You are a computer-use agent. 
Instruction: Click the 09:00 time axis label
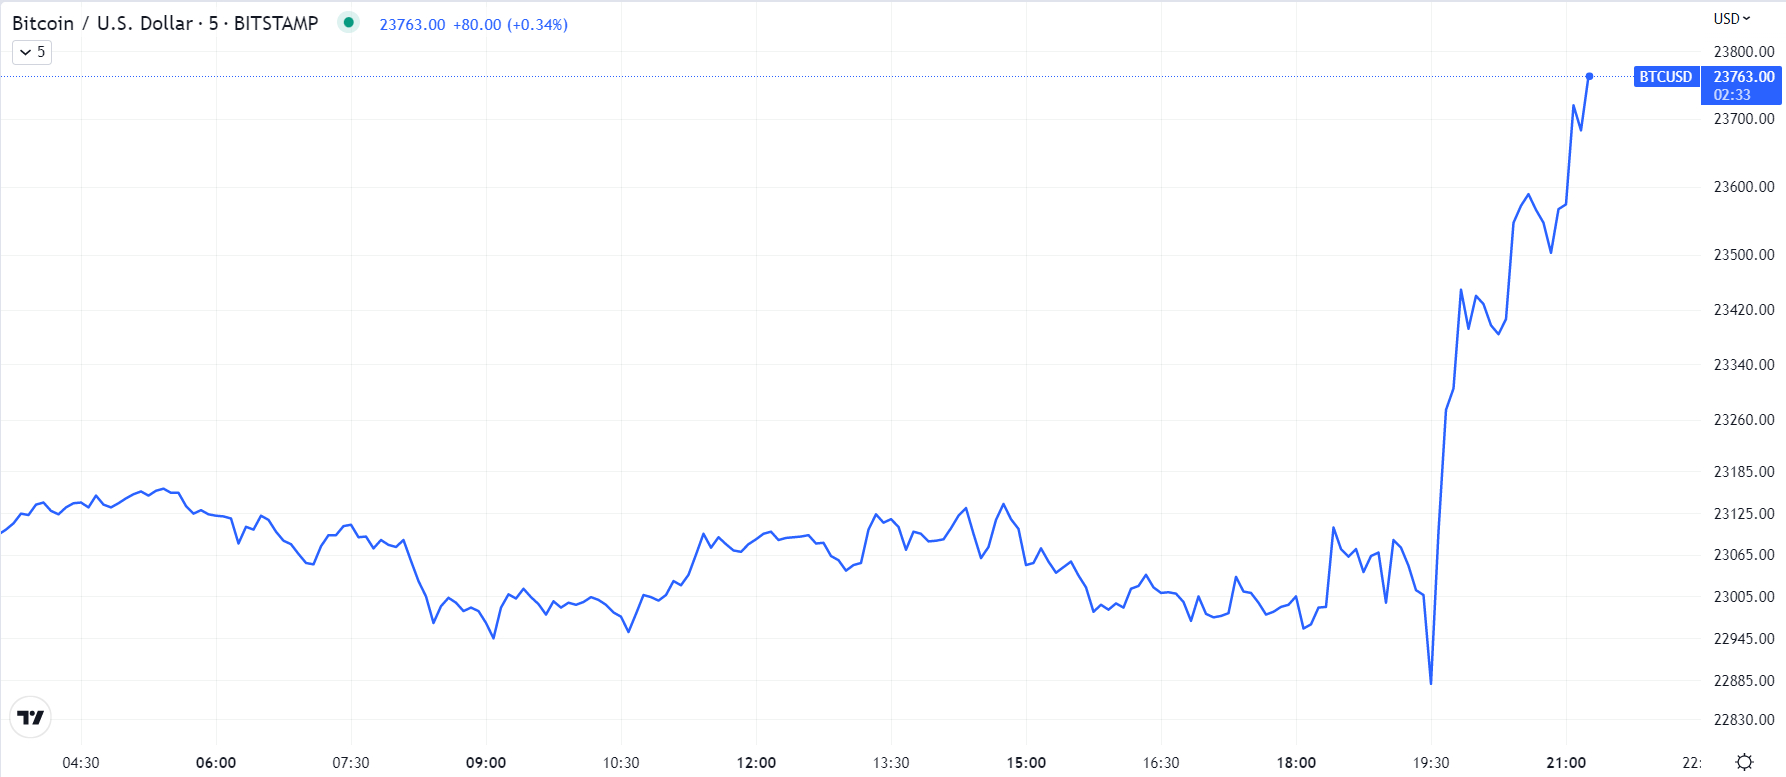(x=486, y=763)
